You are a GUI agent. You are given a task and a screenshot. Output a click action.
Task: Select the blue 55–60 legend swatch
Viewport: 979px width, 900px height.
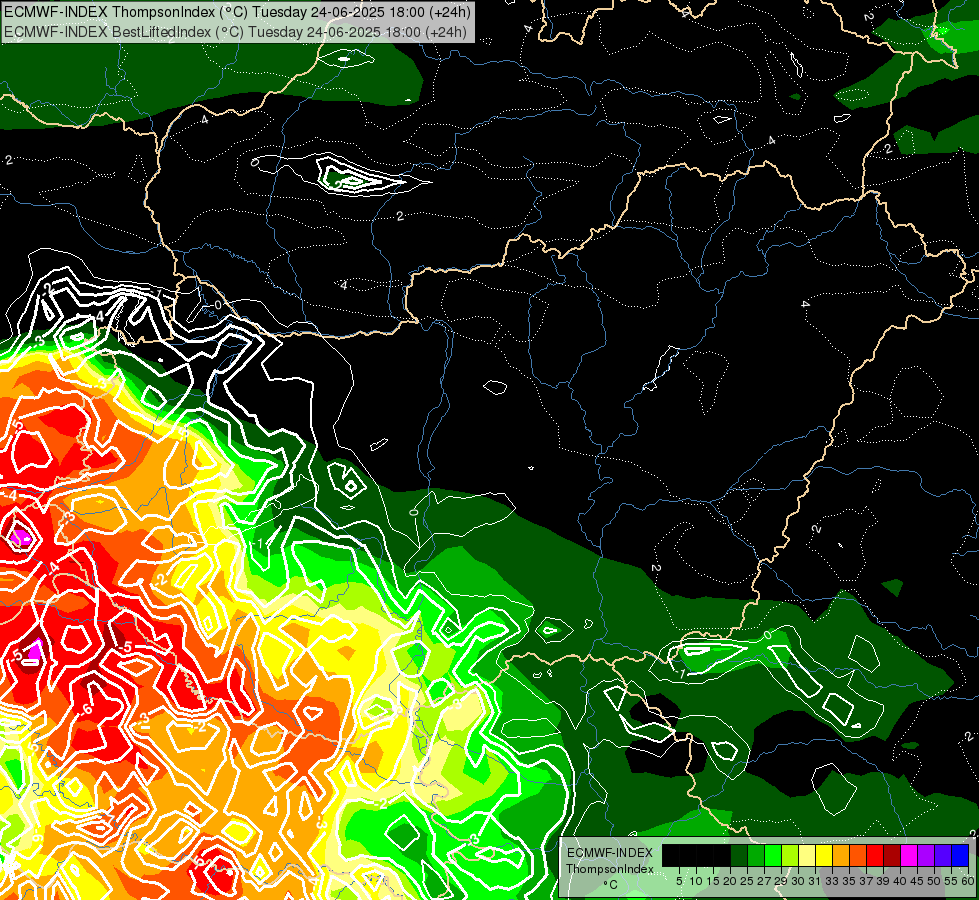[960, 856]
